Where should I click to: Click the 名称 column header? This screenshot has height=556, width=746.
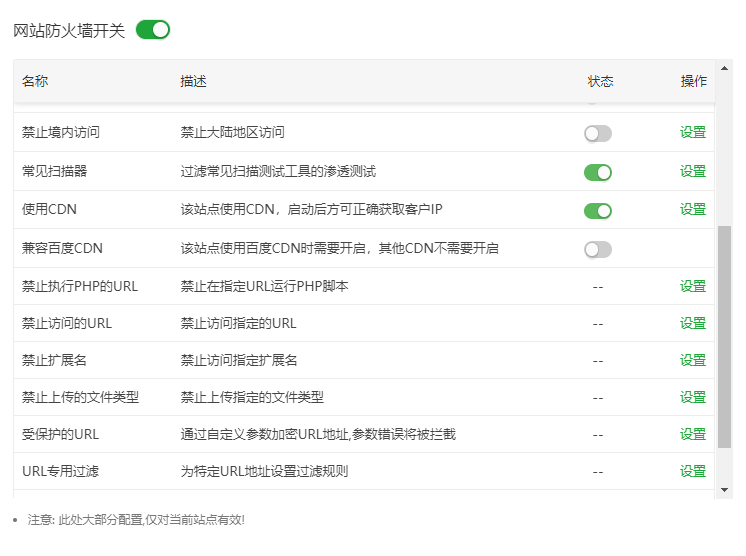point(35,81)
